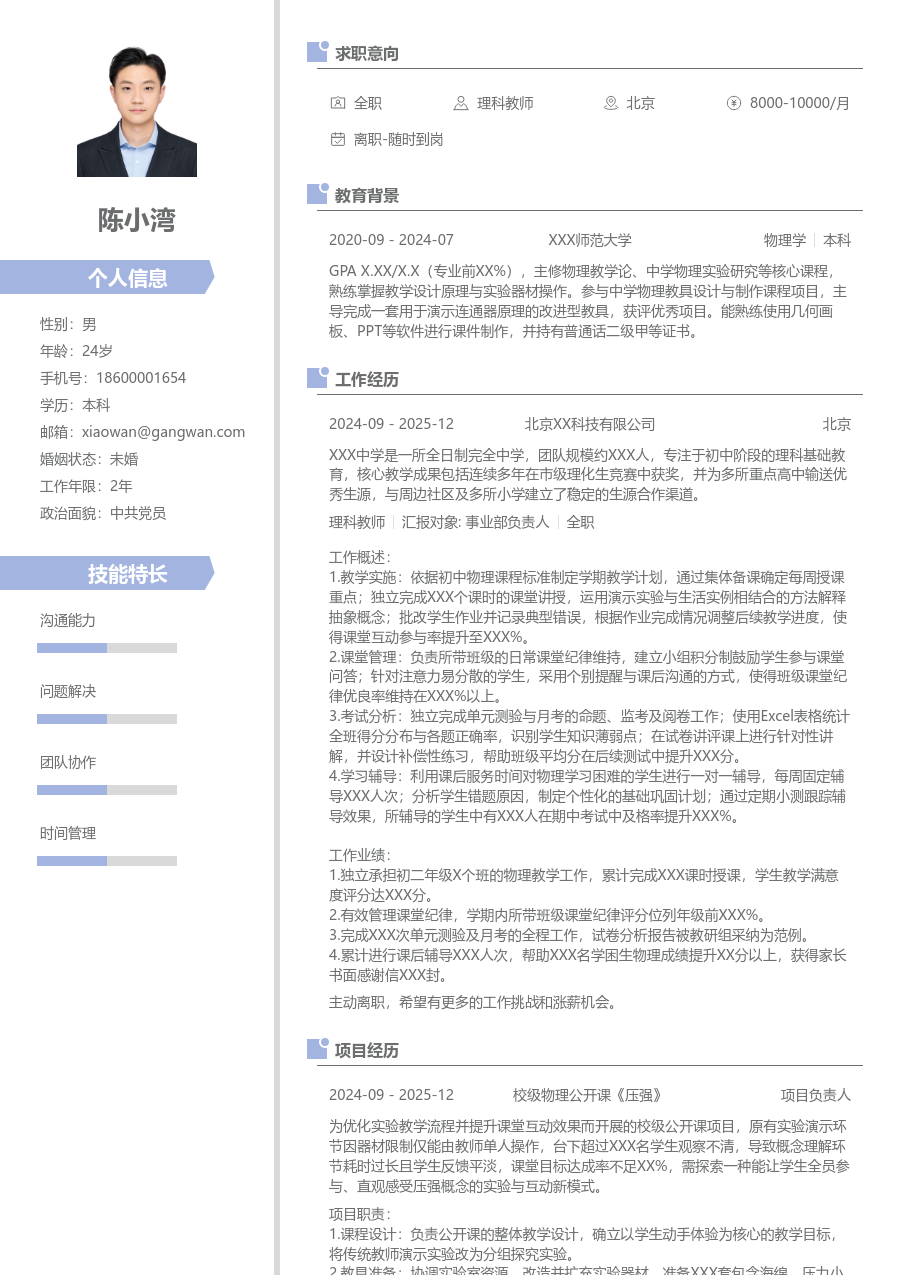Click the 沟通能力 skill level bar

(x=107, y=648)
